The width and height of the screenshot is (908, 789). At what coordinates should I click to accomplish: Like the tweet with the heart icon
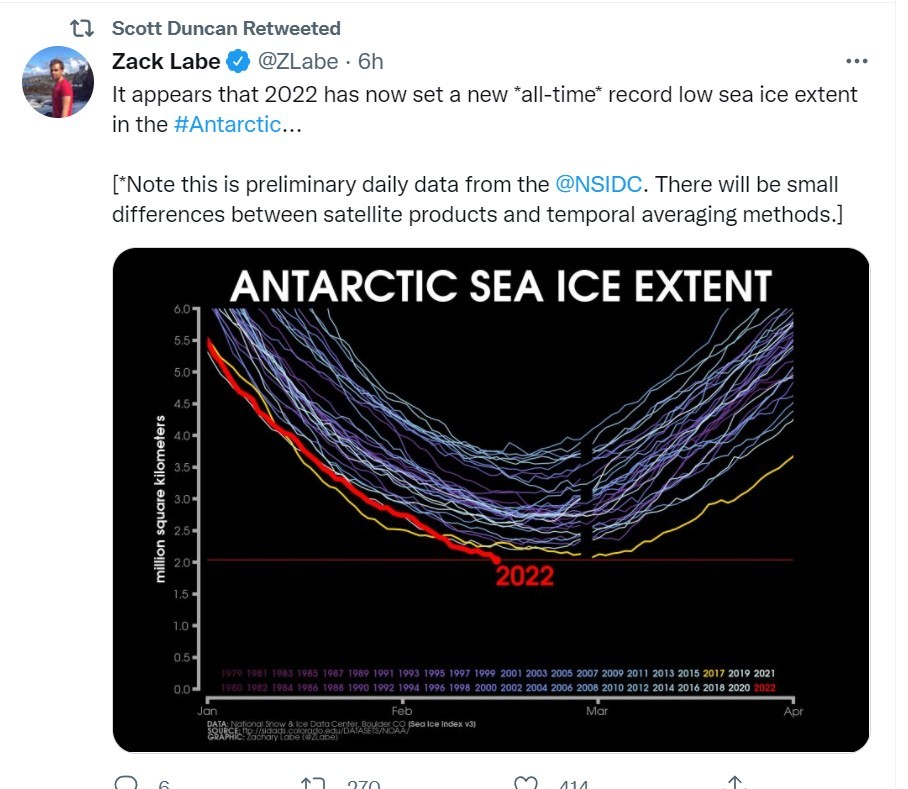(526, 783)
